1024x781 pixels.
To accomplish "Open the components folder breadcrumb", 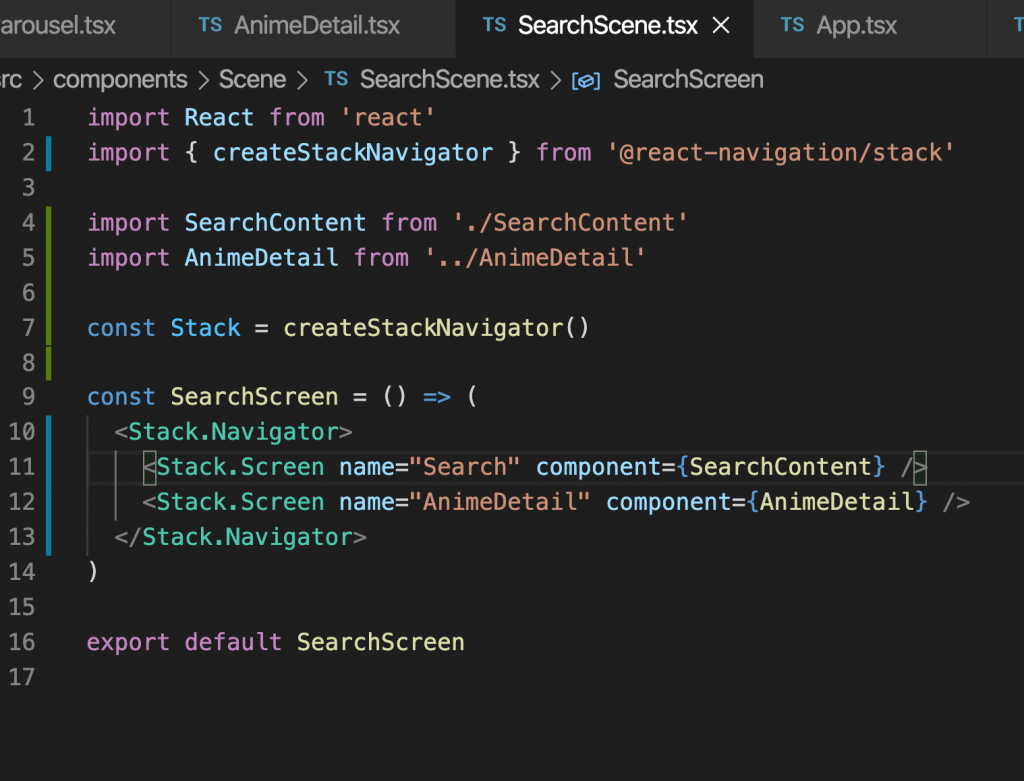I will pyautogui.click(x=120, y=80).
